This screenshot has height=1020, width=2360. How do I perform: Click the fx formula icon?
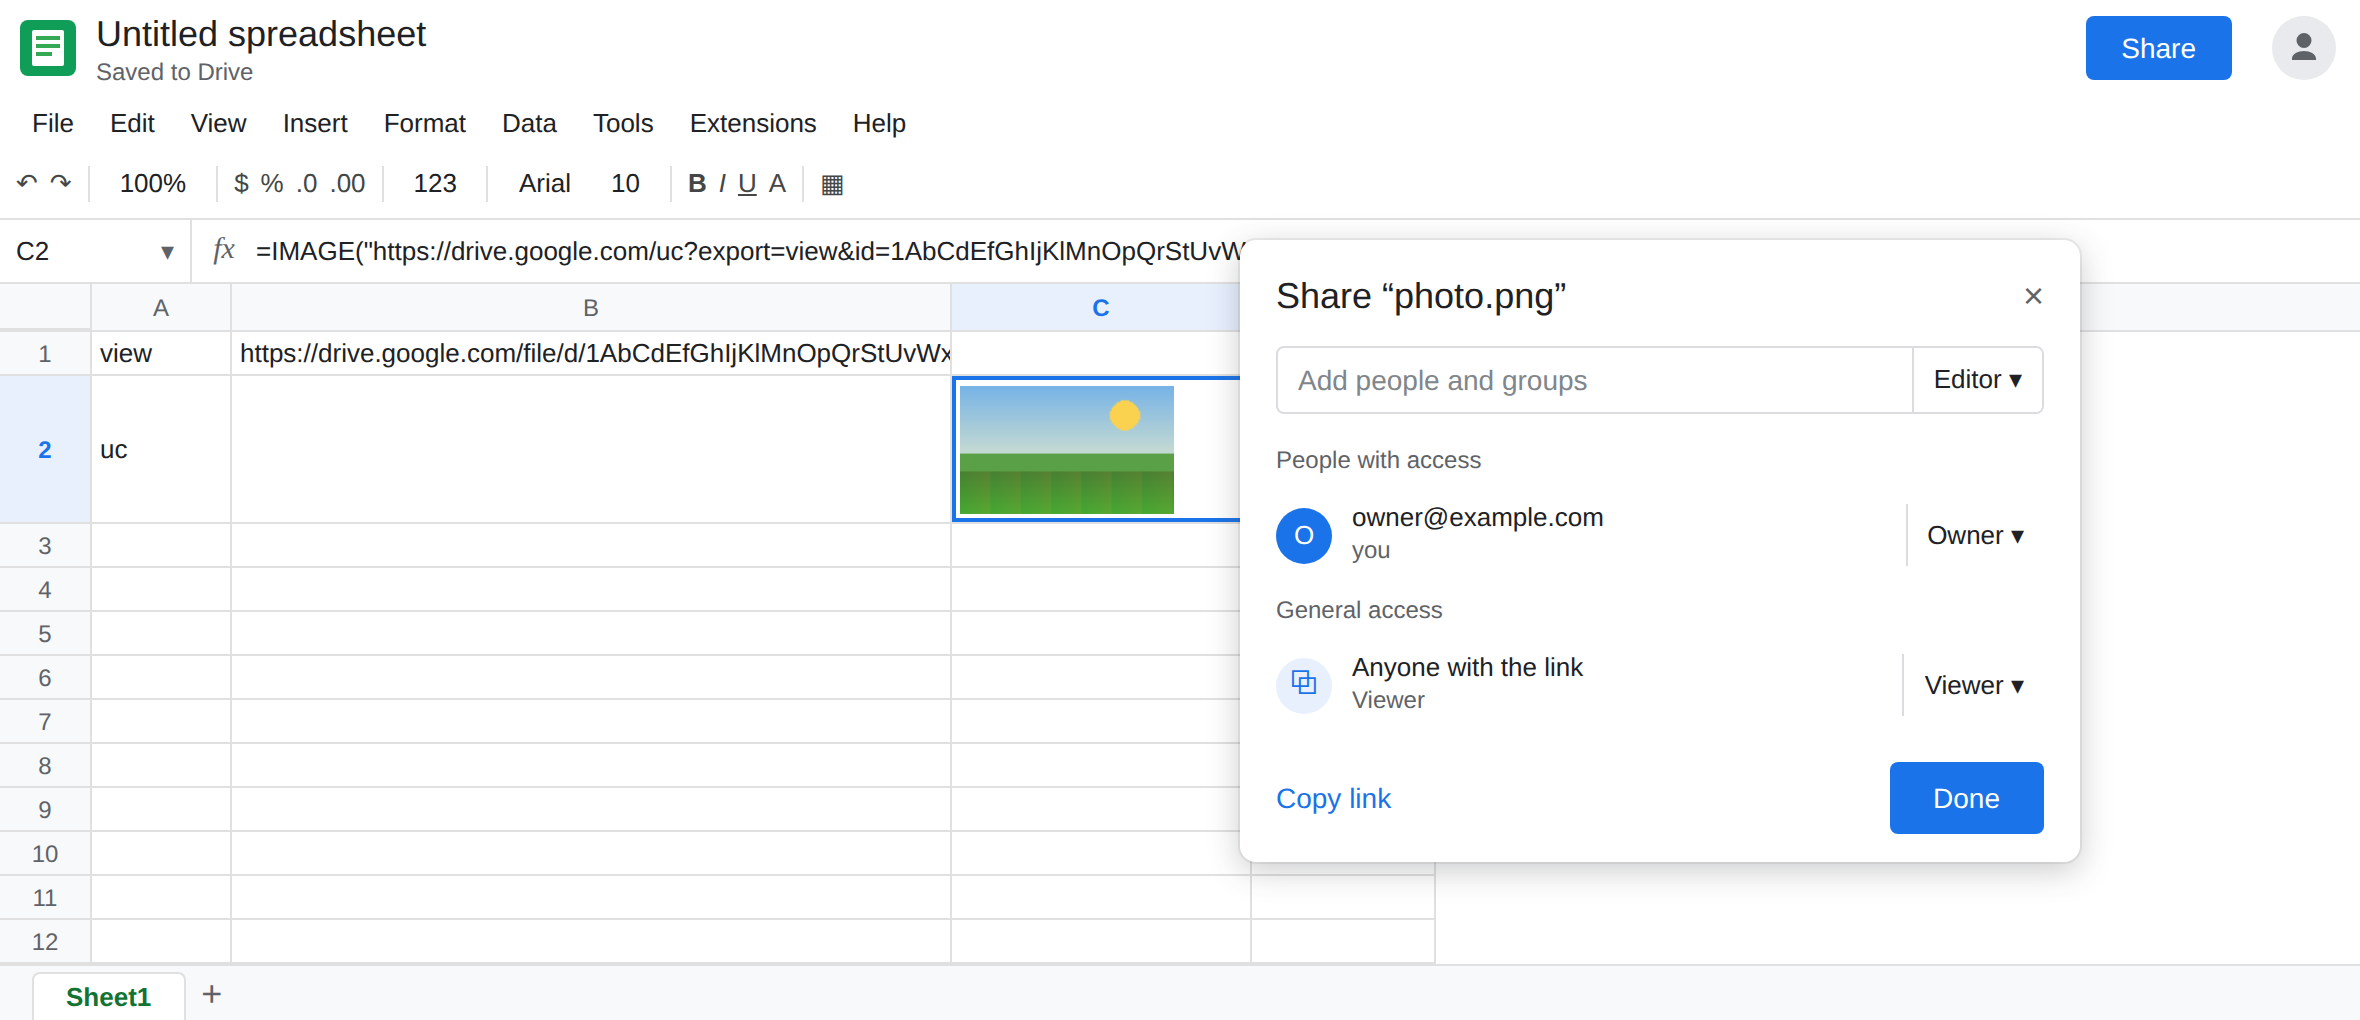(224, 250)
